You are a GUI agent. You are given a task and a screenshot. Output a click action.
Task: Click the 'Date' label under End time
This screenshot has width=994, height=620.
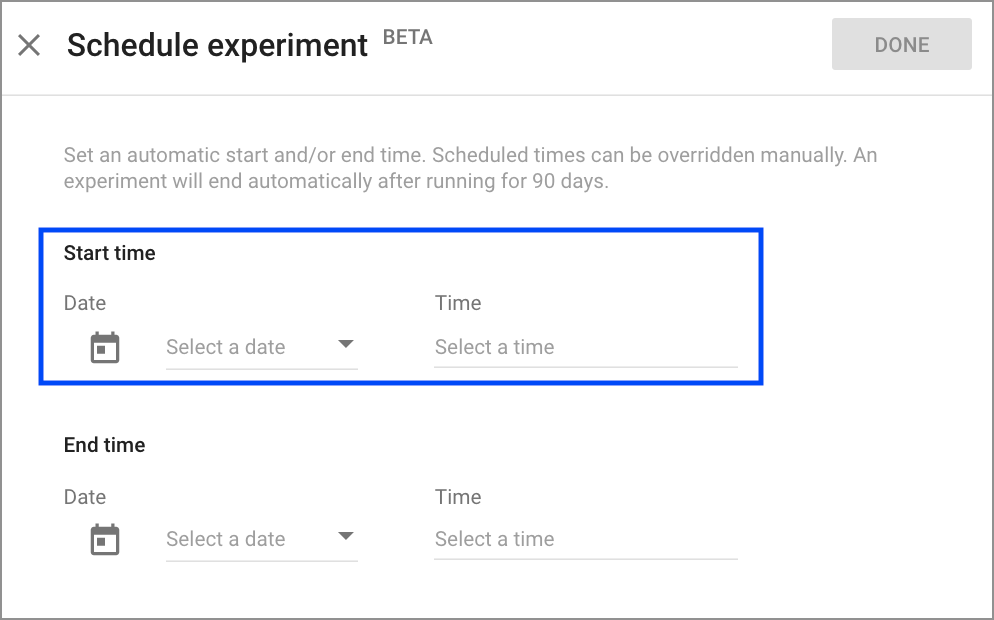pos(85,498)
